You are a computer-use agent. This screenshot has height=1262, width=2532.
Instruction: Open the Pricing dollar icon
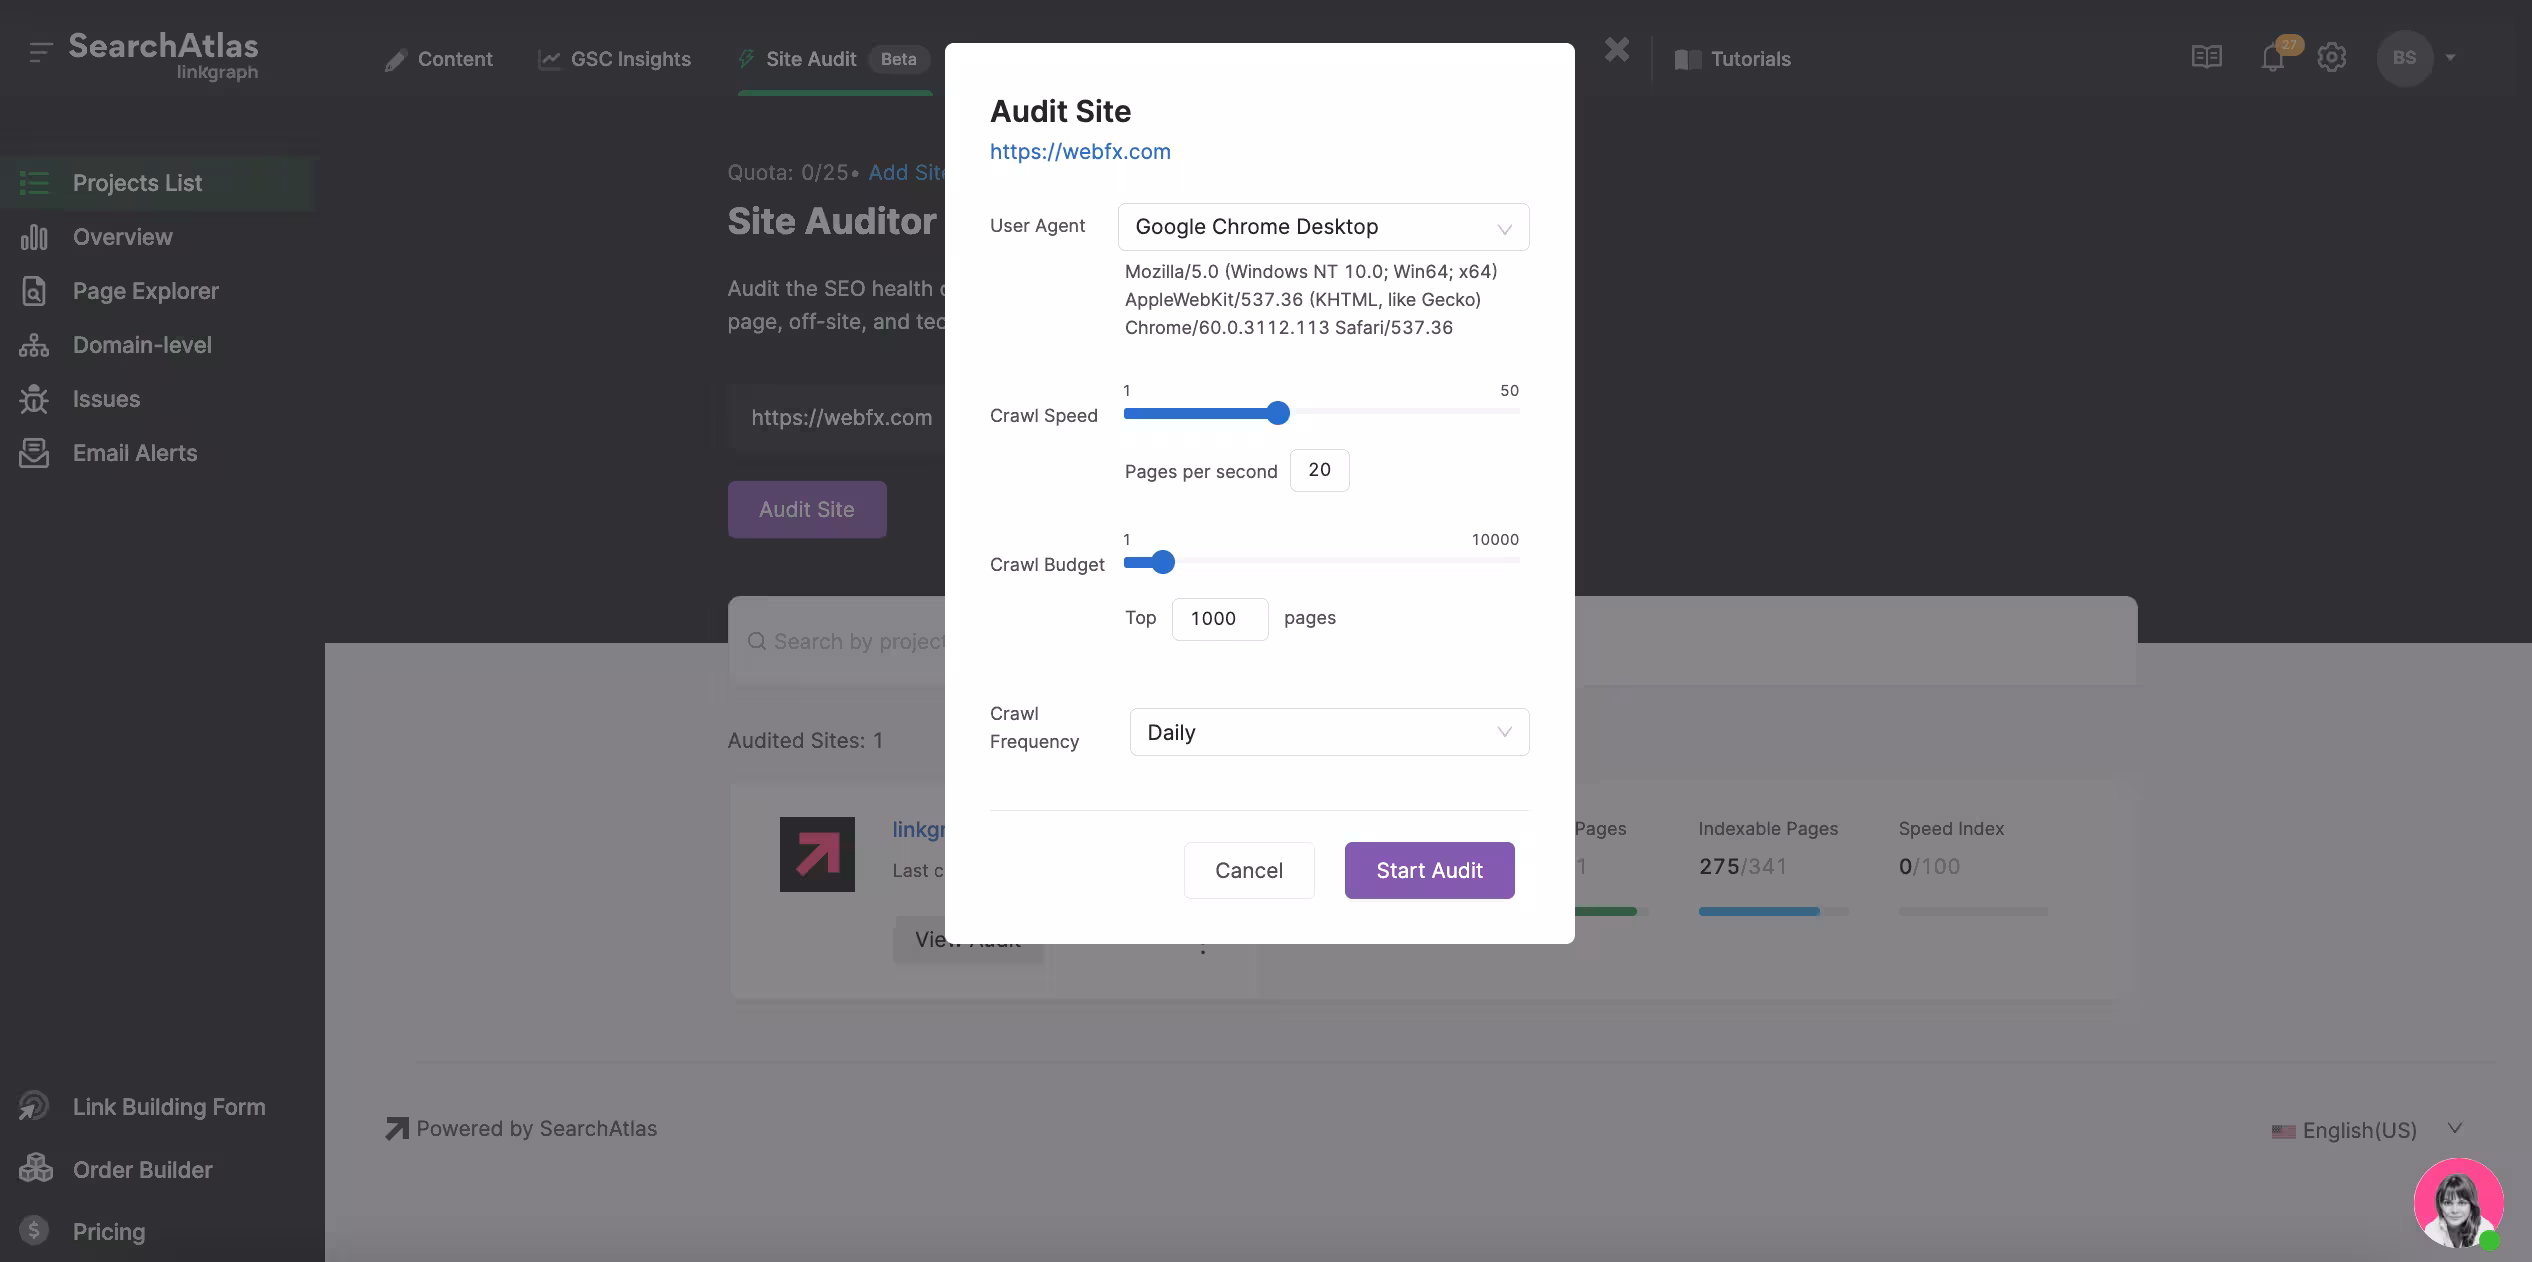point(34,1231)
